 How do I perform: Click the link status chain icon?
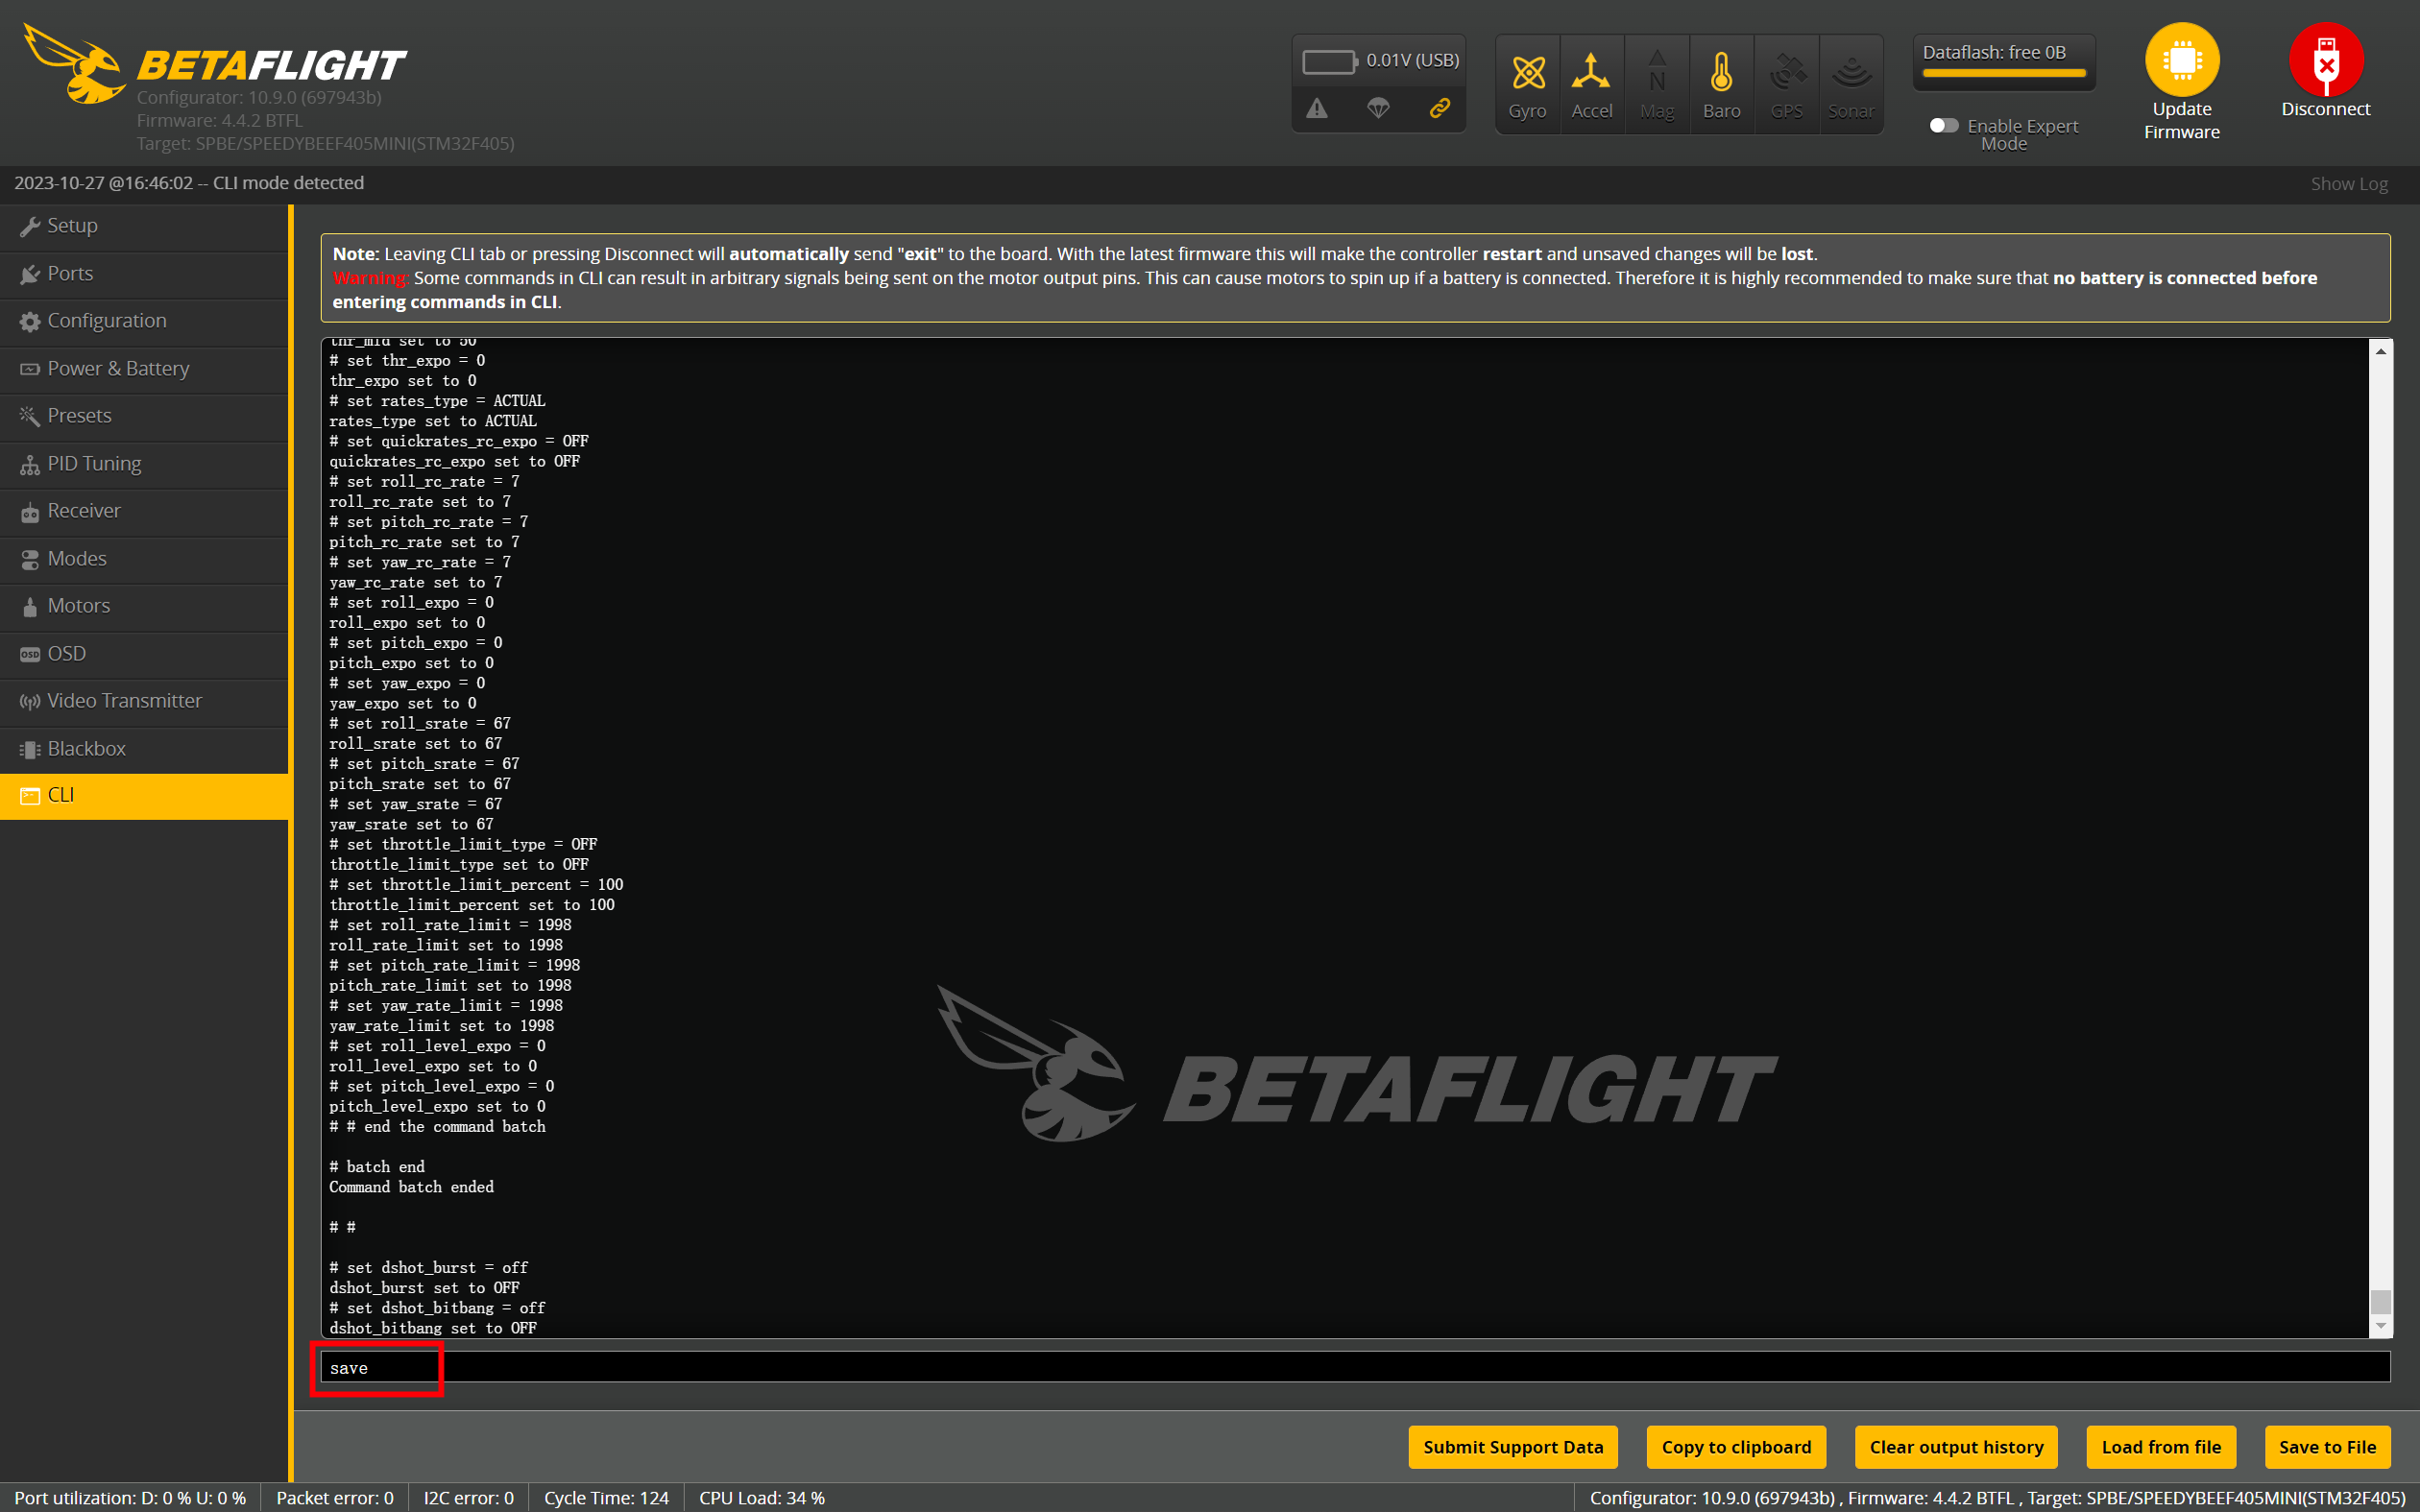pyautogui.click(x=1440, y=108)
